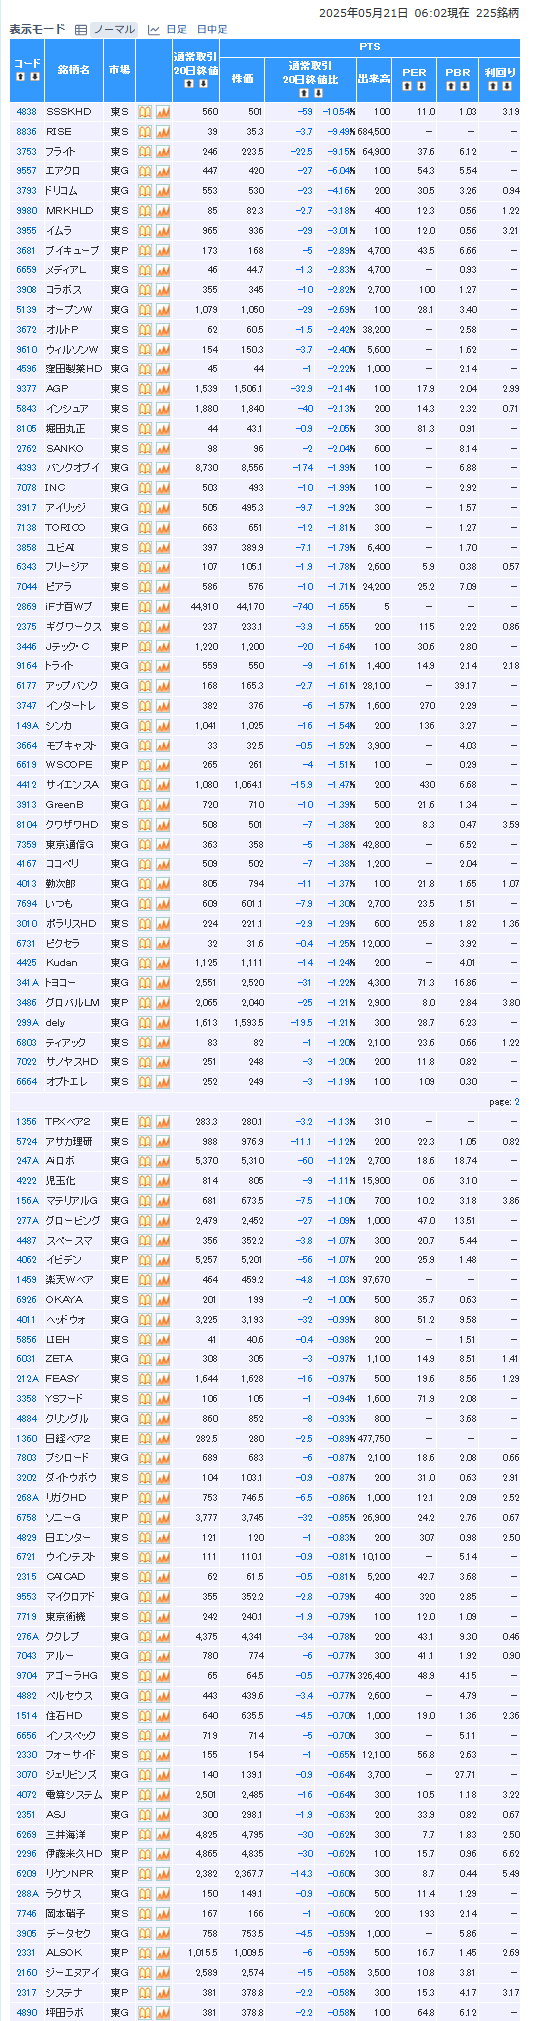536x2021 pixels.
Task: Open stock code 247A link
Action: 27,1160
